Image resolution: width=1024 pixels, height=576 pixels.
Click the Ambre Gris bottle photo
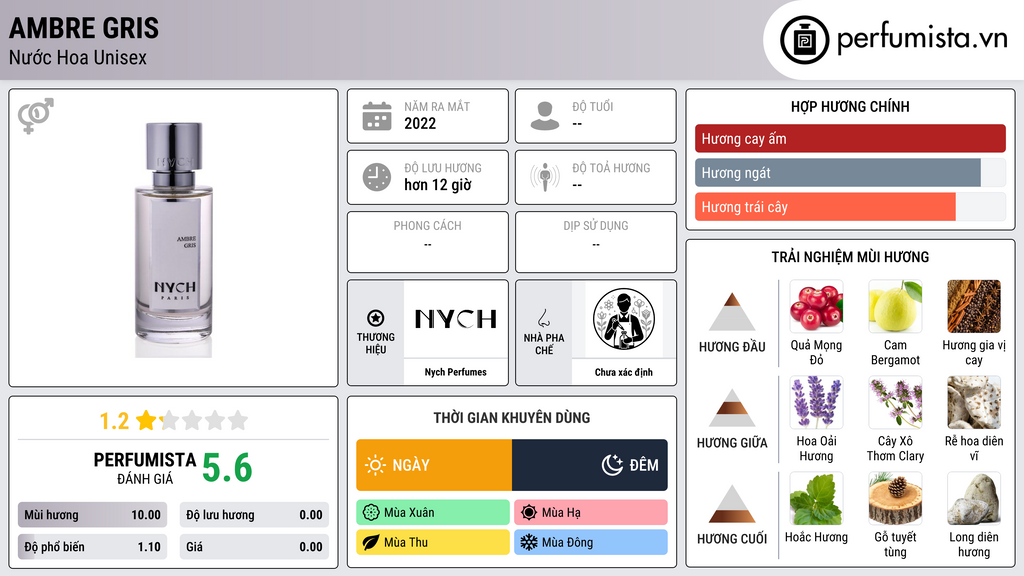coord(174,240)
